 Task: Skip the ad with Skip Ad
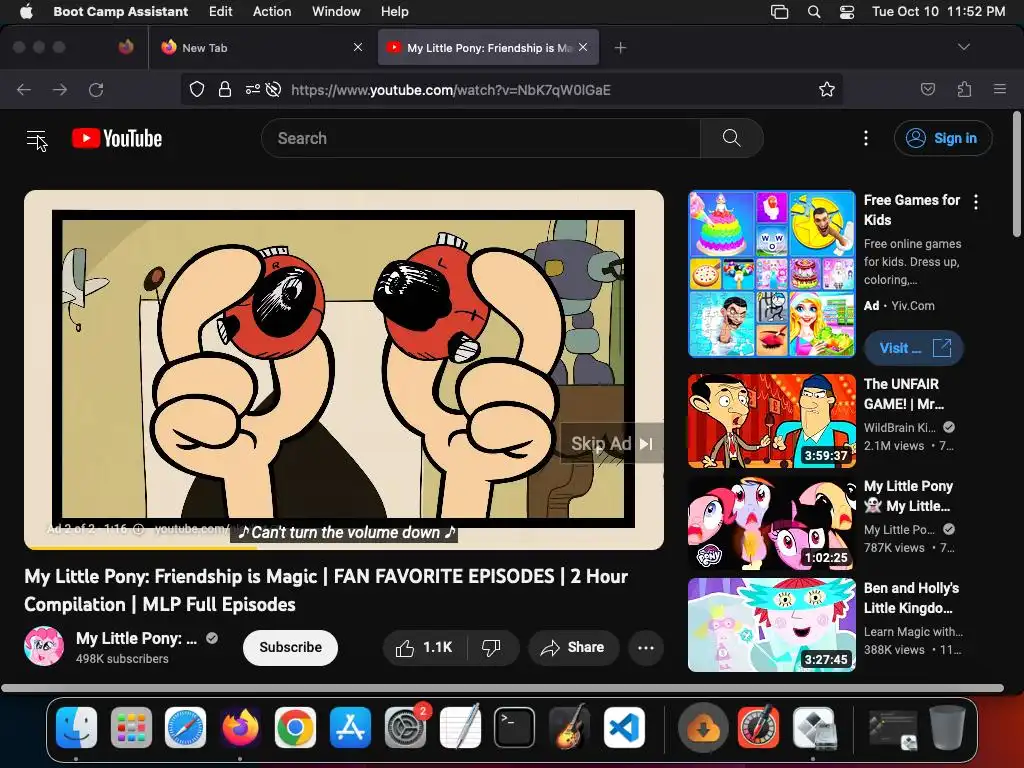[x=612, y=443]
